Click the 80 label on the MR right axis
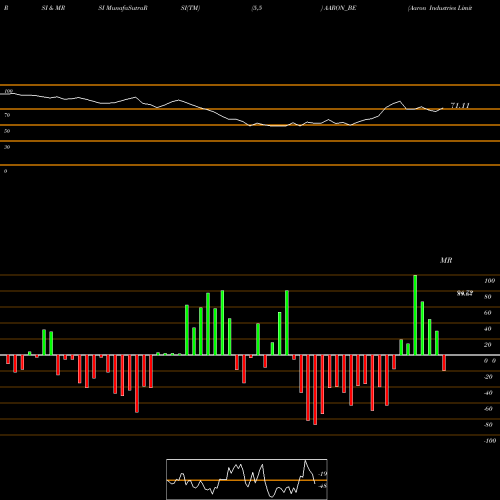Image resolution: width=500 pixels, height=500 pixels. pos(488,297)
